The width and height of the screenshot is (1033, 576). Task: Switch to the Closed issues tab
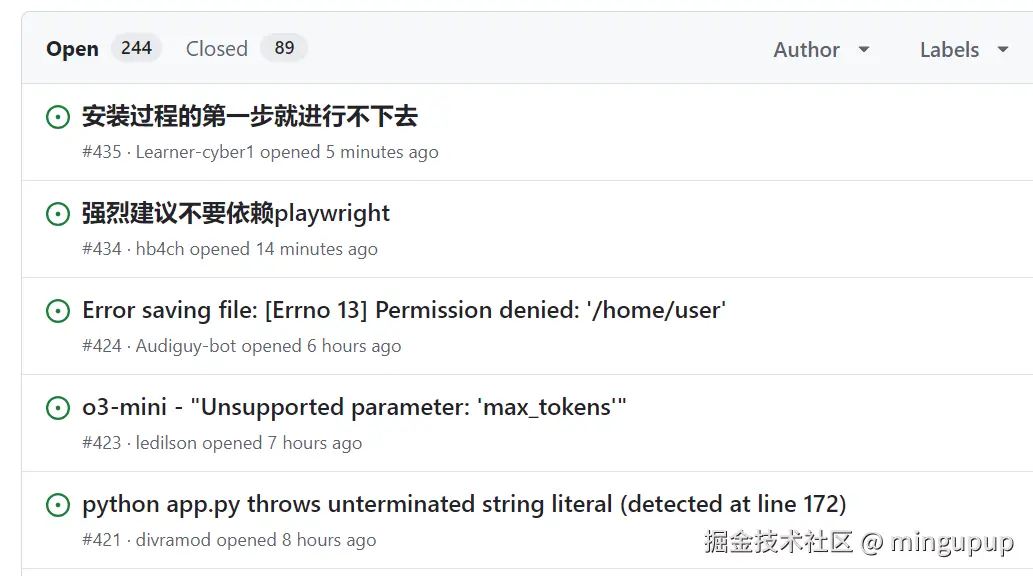pyautogui.click(x=216, y=49)
